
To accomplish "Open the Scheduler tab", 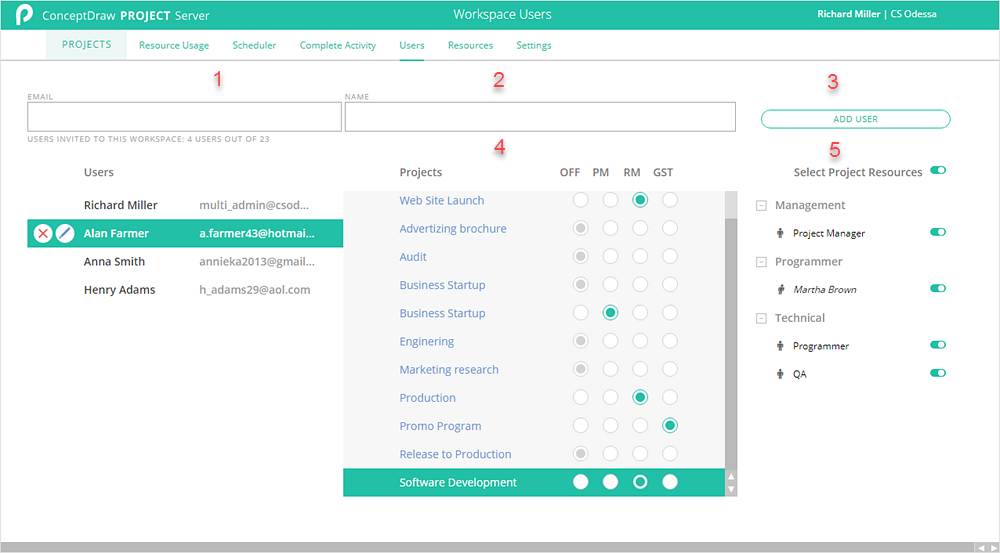I will 254,45.
